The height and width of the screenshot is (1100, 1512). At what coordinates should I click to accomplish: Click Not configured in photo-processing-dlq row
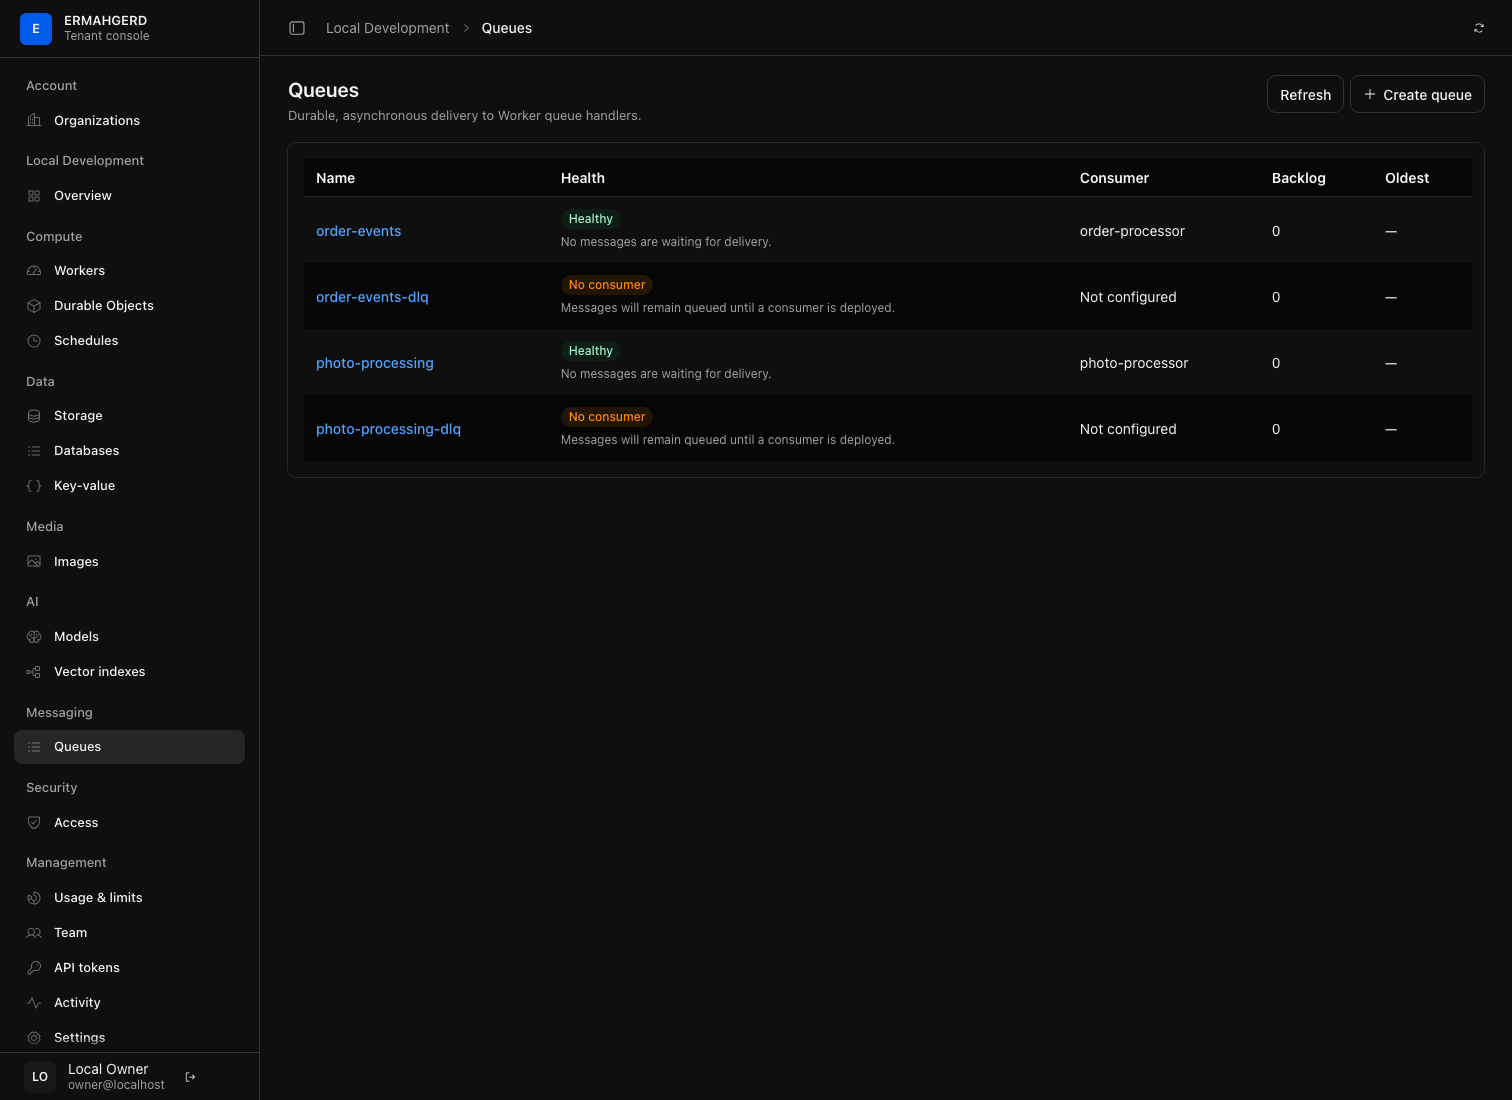(x=1128, y=429)
